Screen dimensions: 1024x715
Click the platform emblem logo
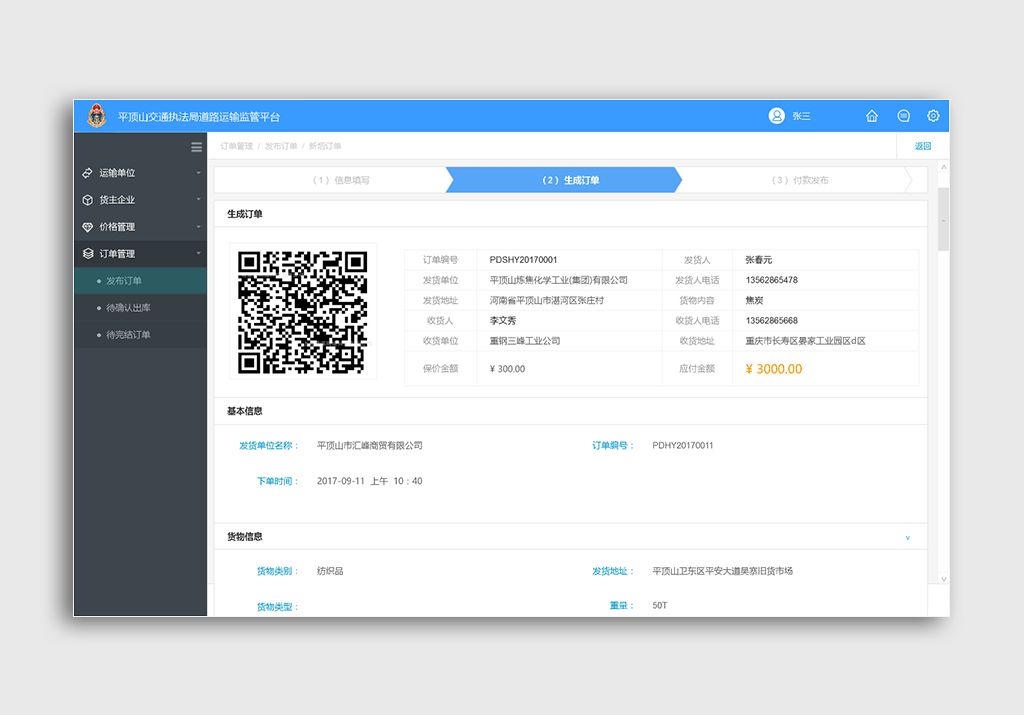pos(97,116)
